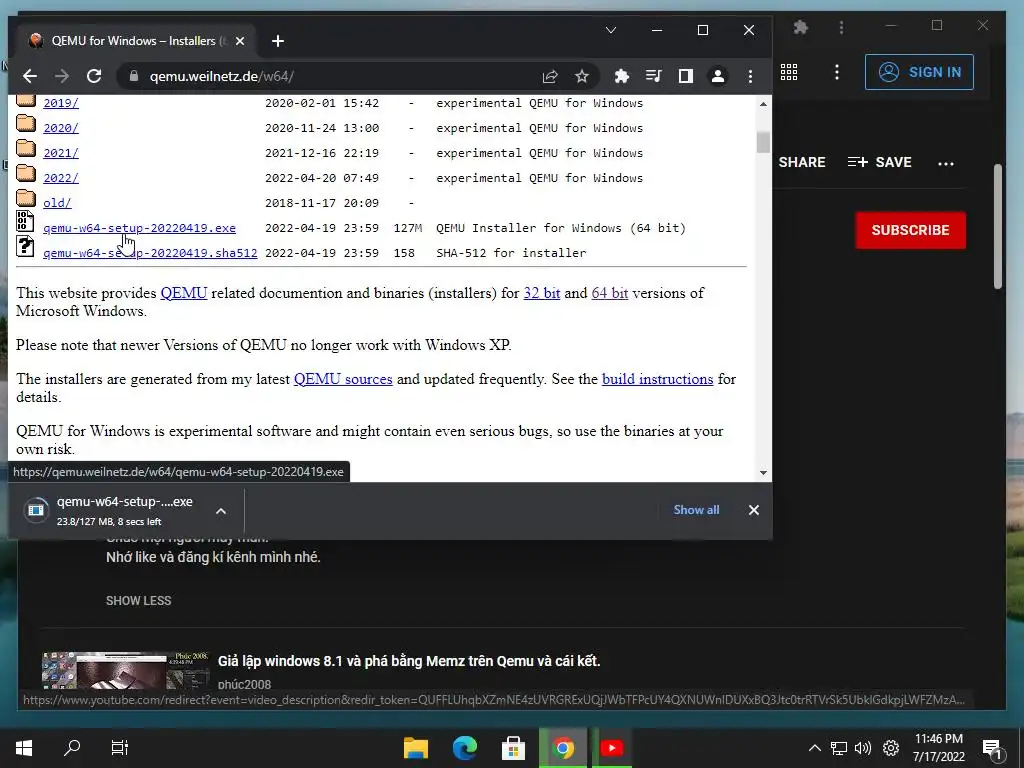Open extensions icon in background YouTube window
The width and height of the screenshot is (1024, 768).
tap(801, 27)
